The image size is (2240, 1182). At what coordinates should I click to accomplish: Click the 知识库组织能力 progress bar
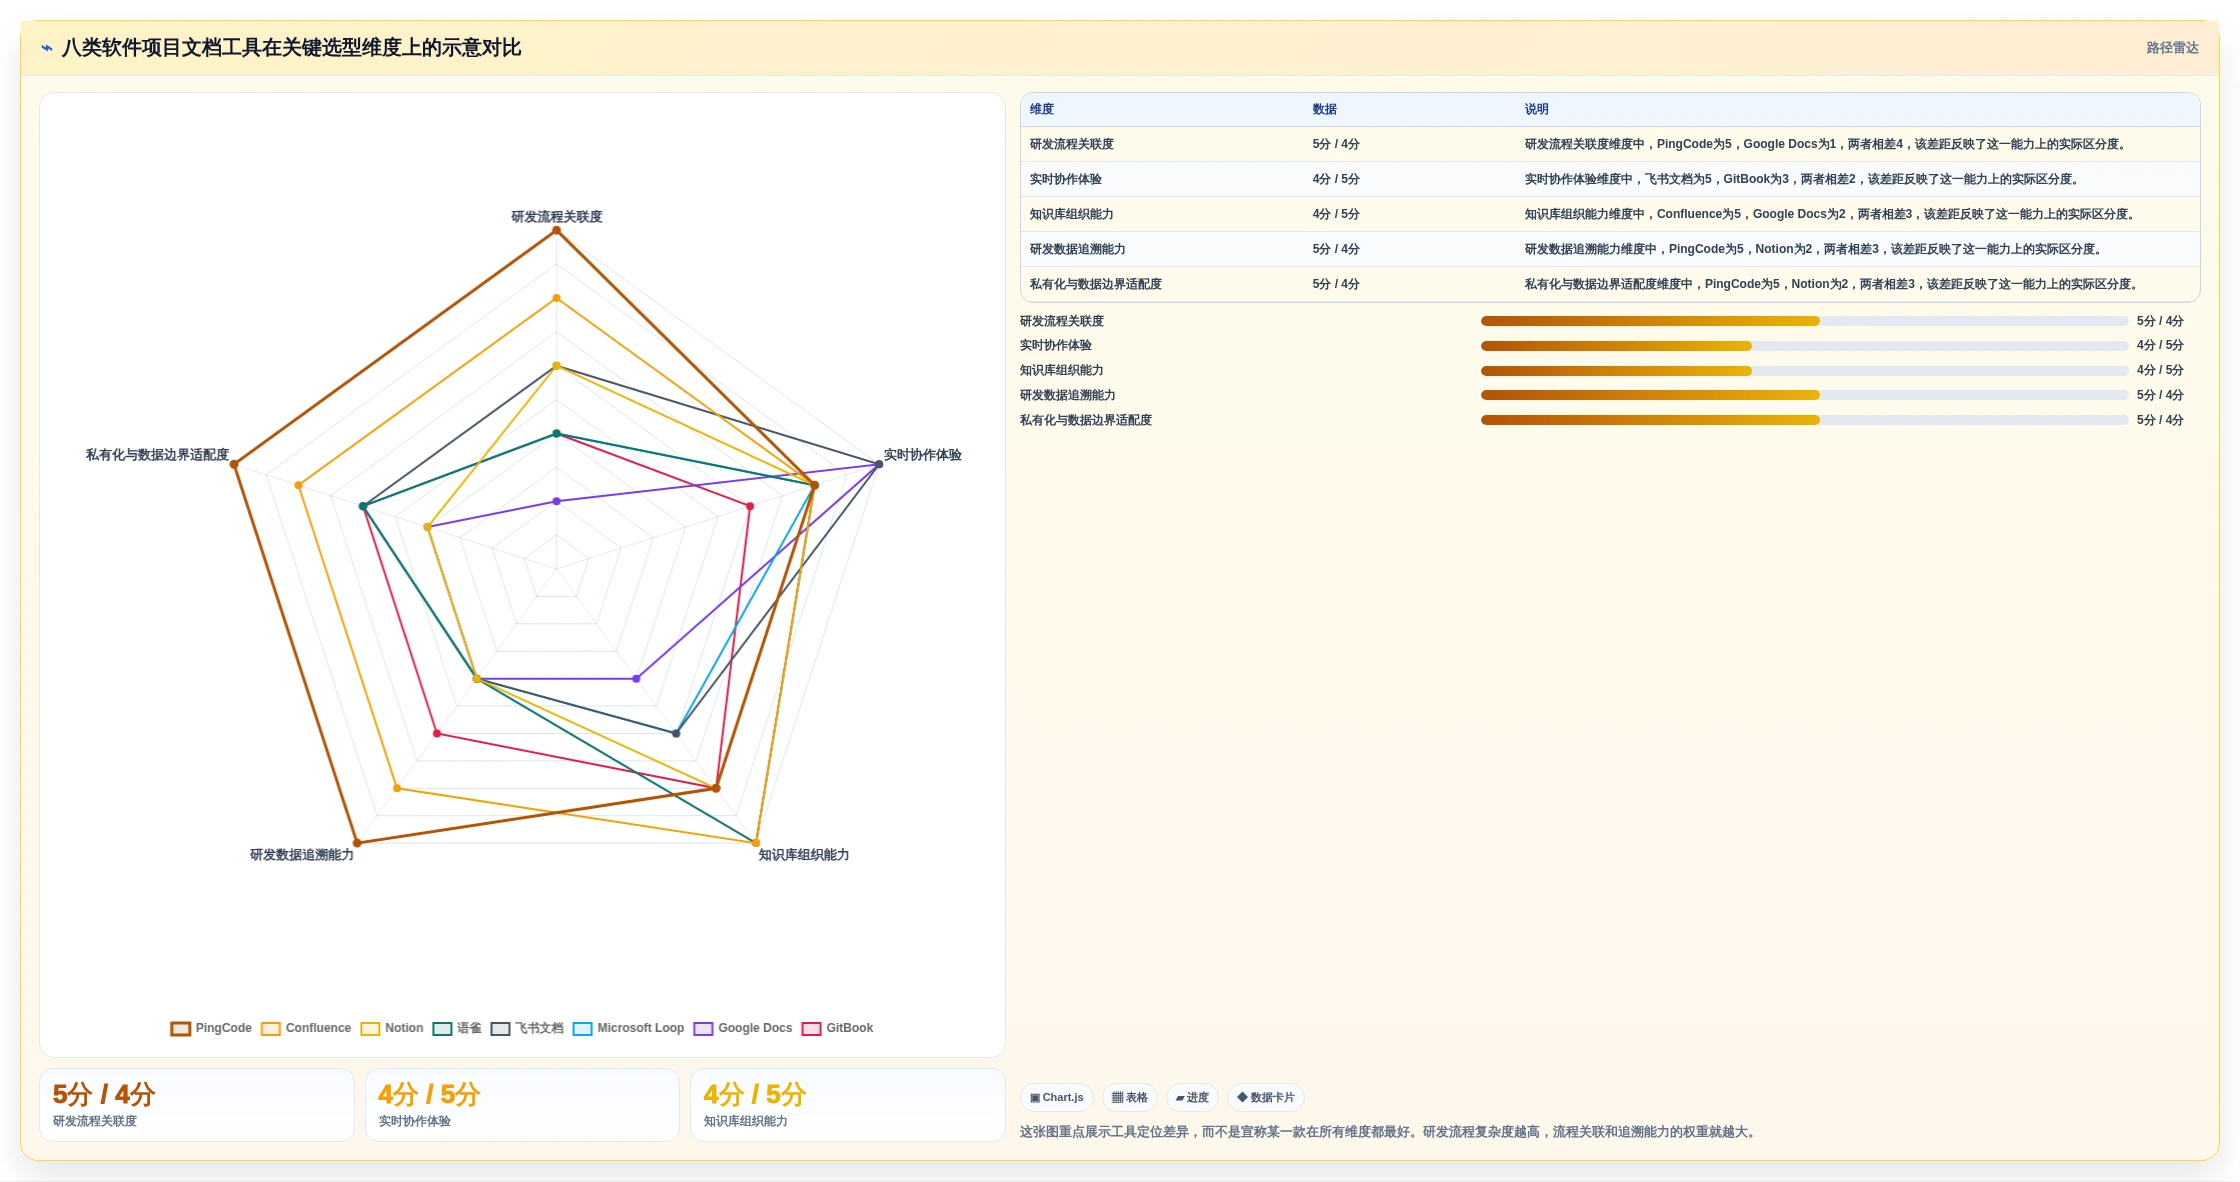point(1804,371)
